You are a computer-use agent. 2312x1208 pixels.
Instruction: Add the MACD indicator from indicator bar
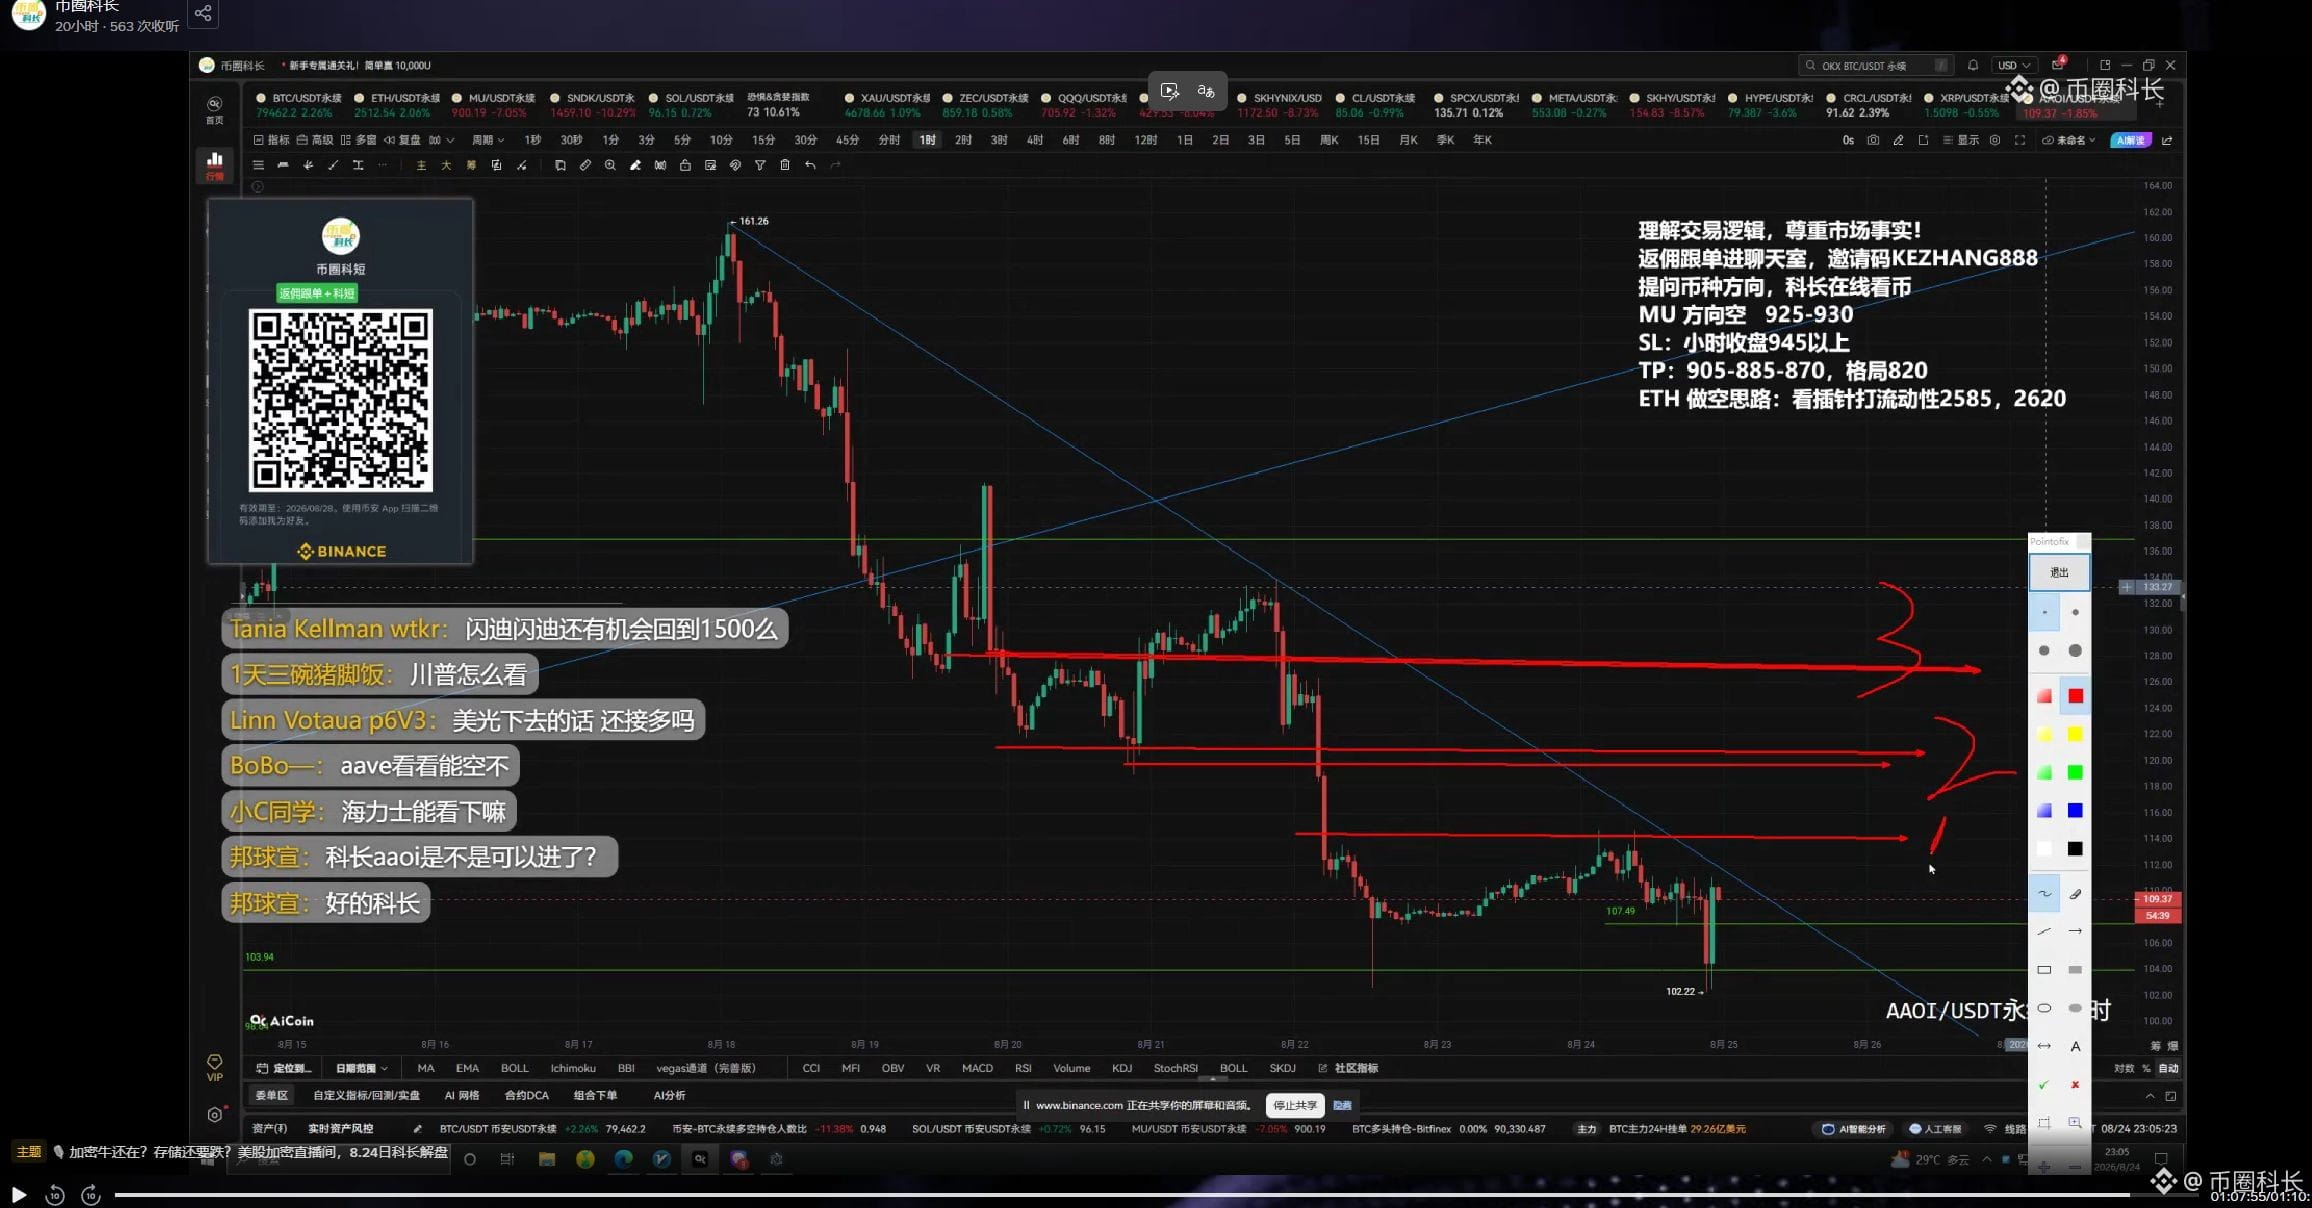(977, 1069)
